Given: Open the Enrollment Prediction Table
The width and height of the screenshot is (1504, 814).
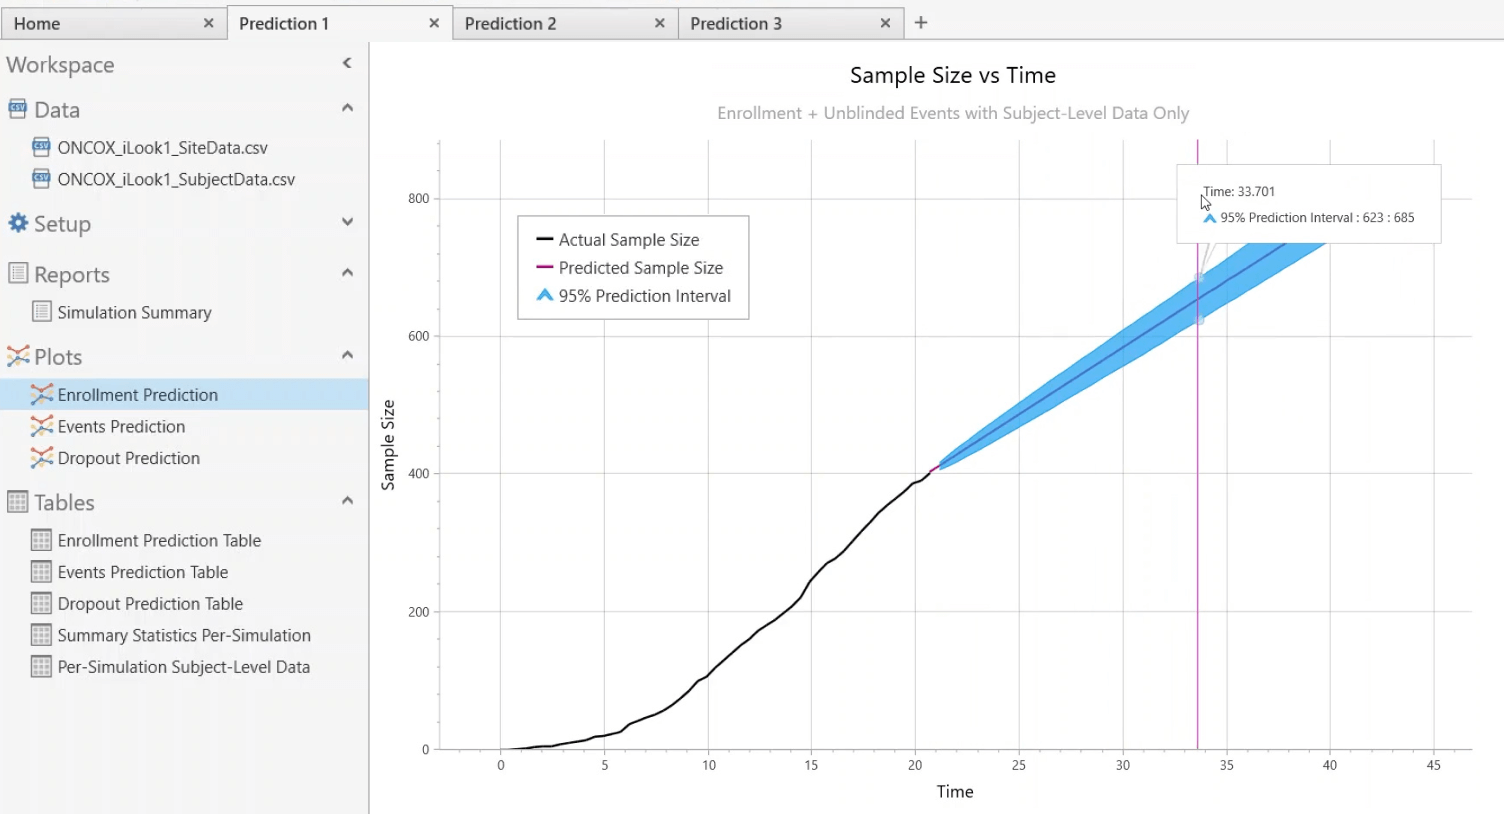Looking at the screenshot, I should pos(158,540).
